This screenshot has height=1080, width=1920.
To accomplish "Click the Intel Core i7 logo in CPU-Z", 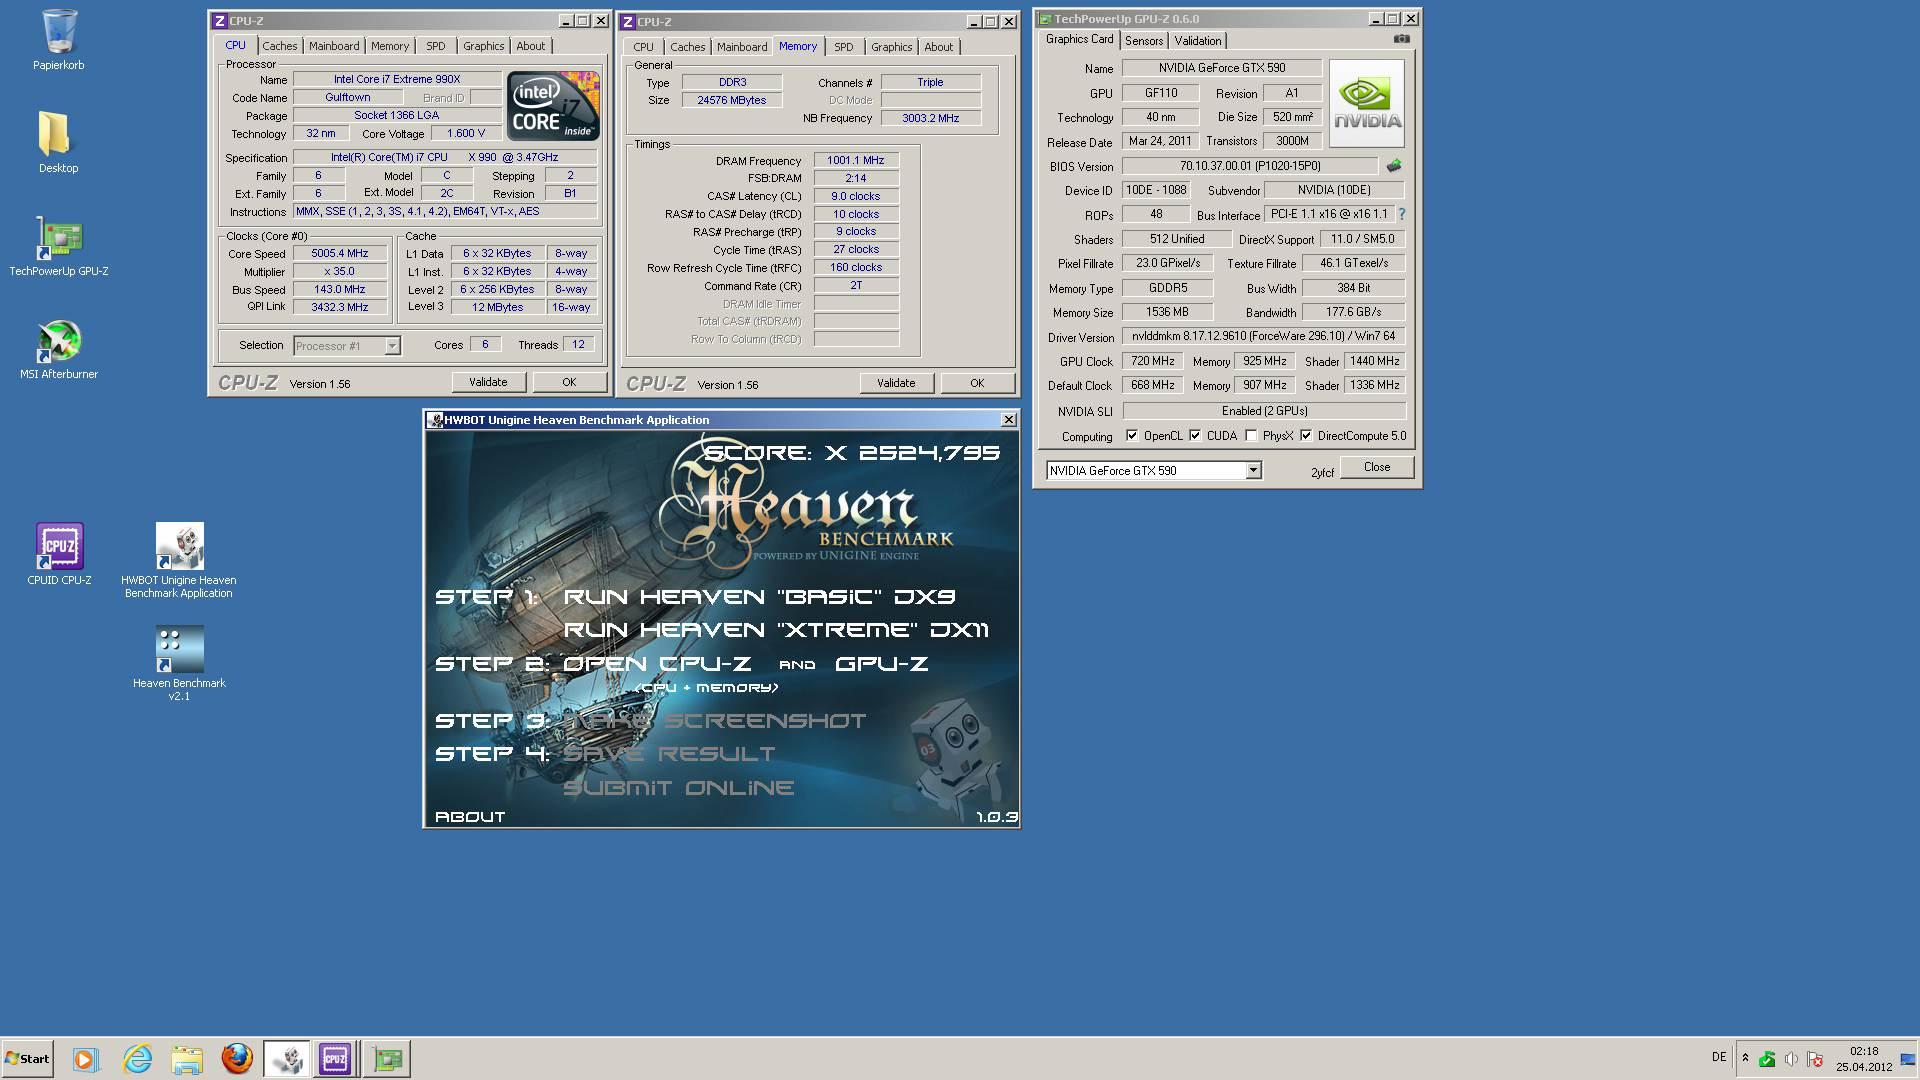I will (553, 105).
